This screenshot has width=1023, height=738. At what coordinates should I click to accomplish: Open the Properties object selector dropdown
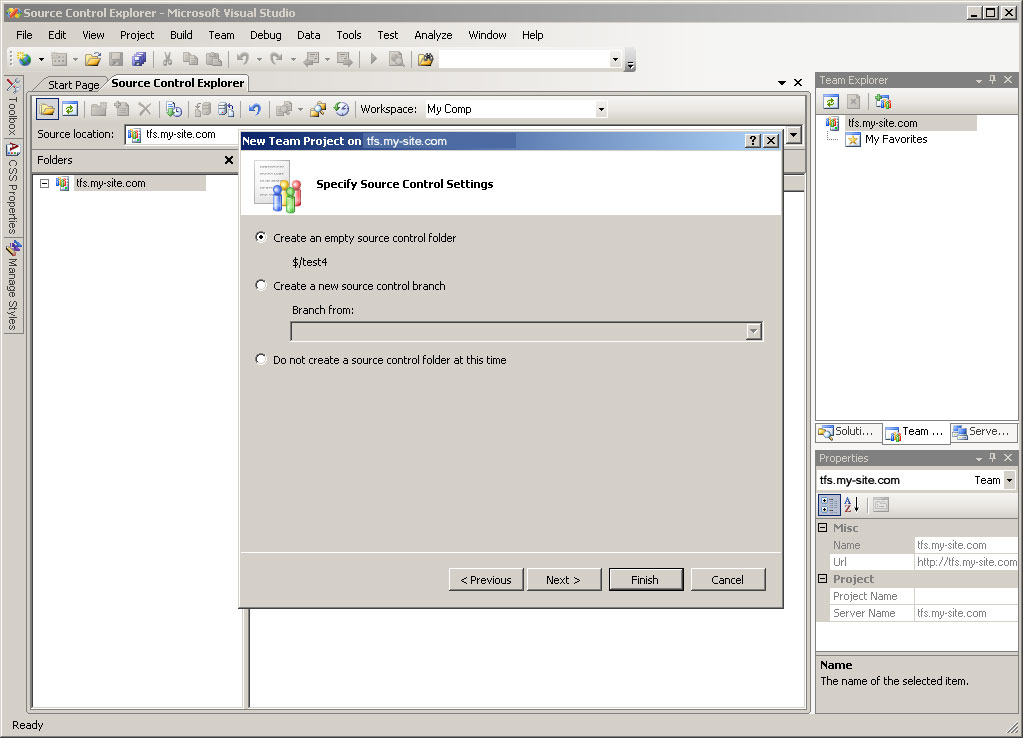(1009, 480)
